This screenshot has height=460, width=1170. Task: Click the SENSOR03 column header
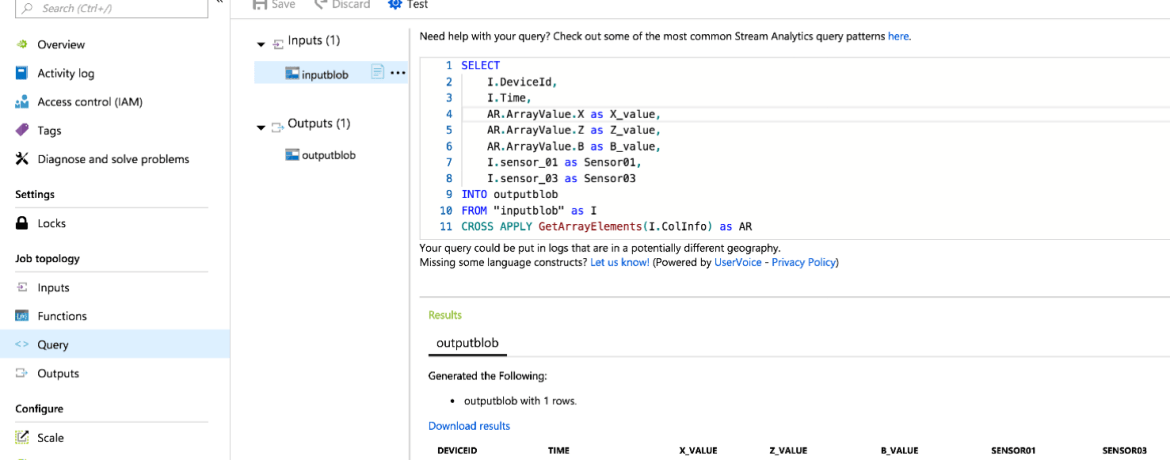[1124, 450]
